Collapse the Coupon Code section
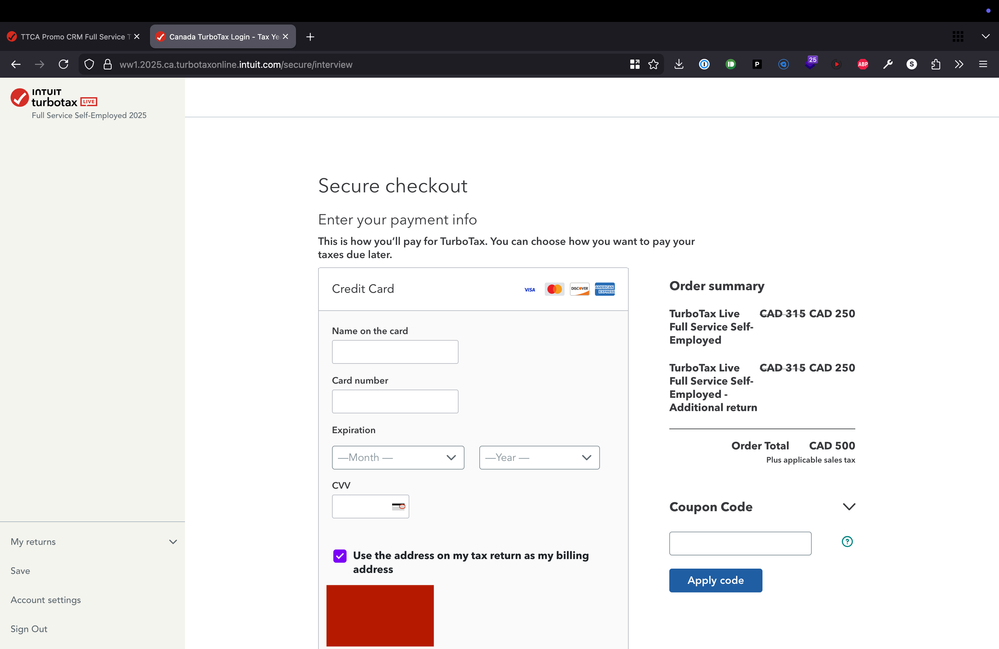Screen dimensions: 999x649 [x=849, y=507]
